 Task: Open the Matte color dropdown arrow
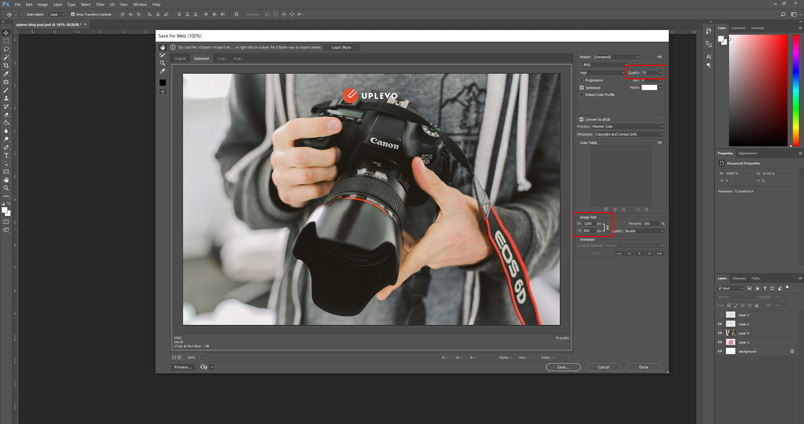click(660, 88)
